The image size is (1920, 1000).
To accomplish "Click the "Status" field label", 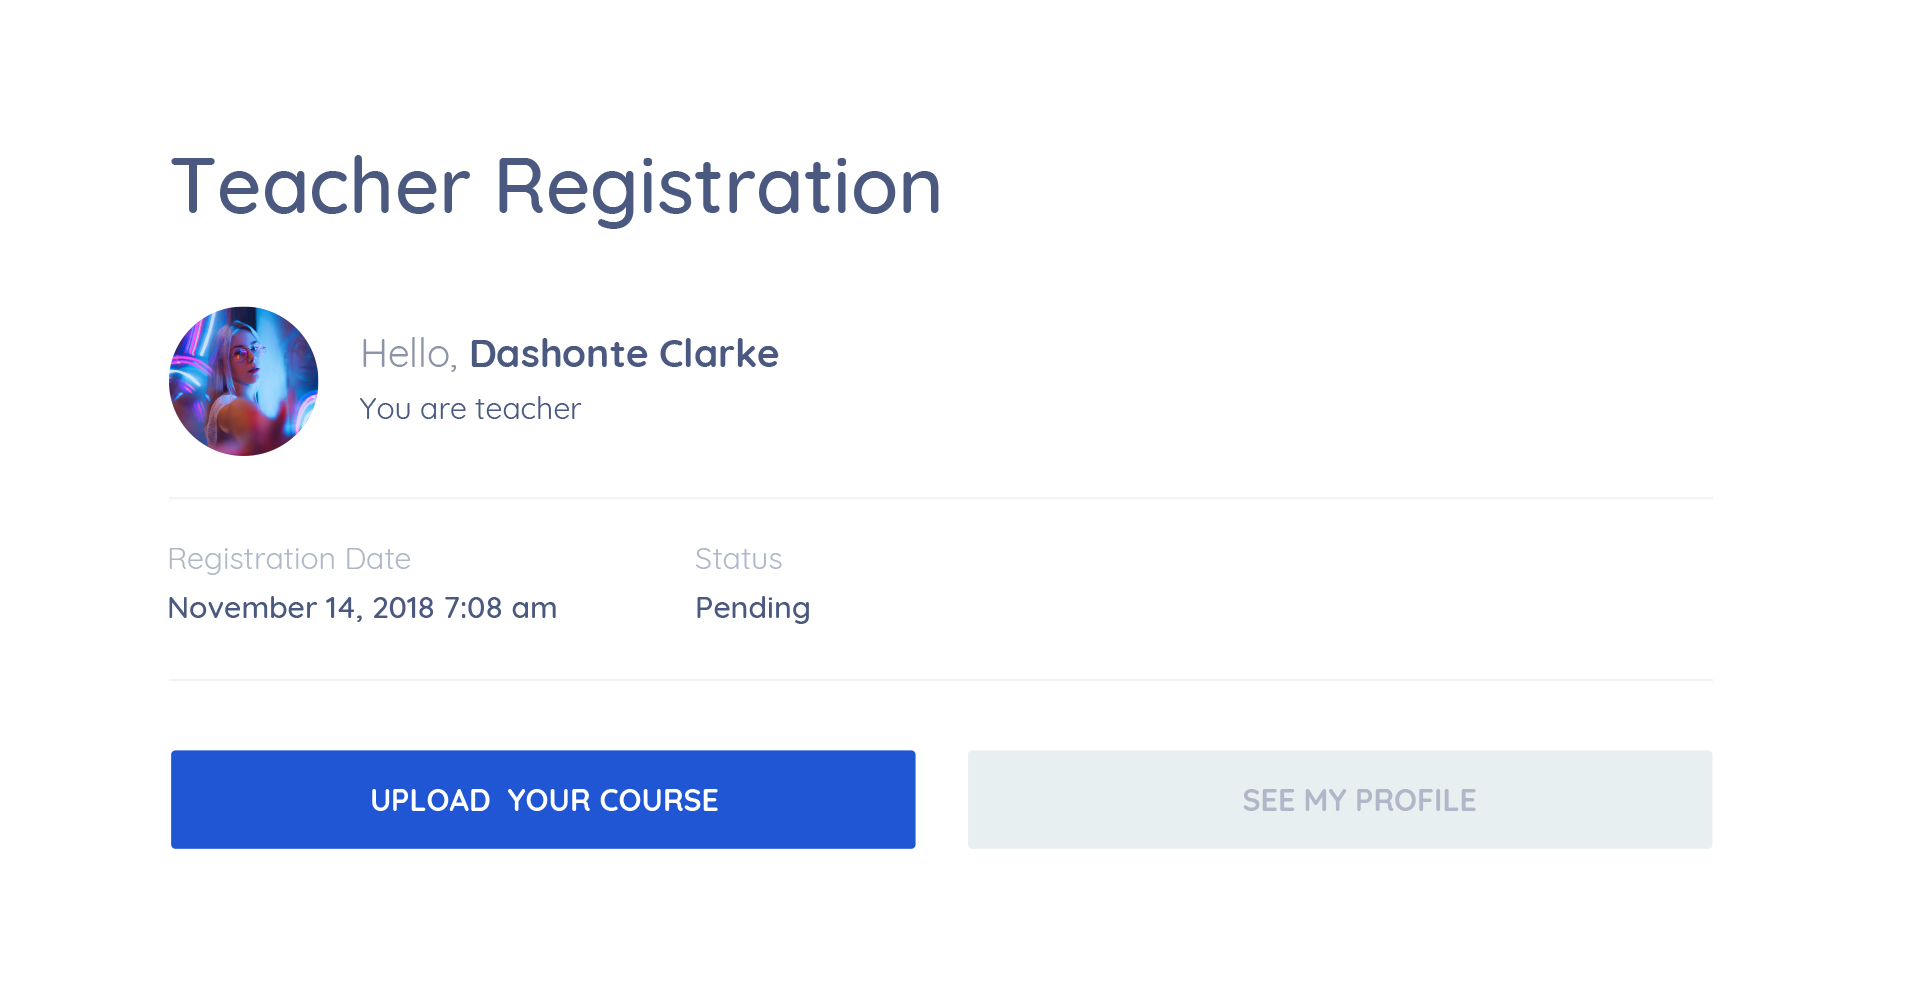I will (x=738, y=559).
